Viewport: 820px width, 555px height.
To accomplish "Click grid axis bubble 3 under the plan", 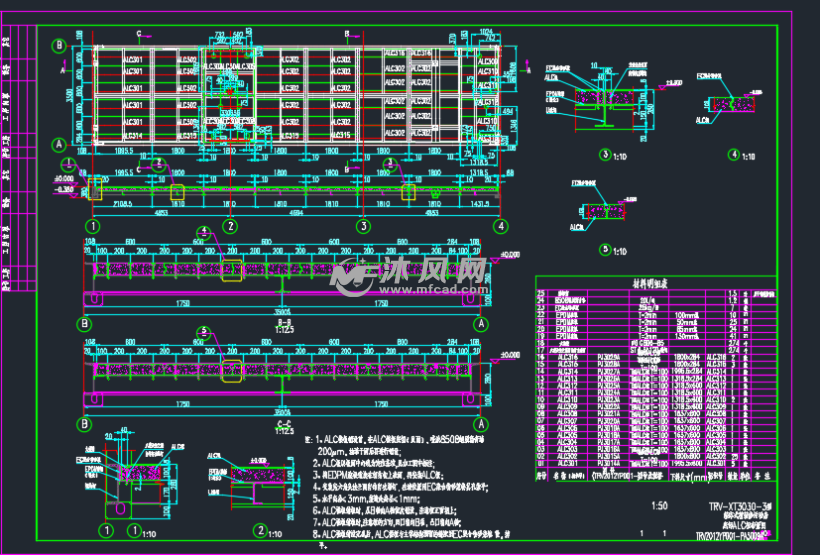I will click(364, 227).
